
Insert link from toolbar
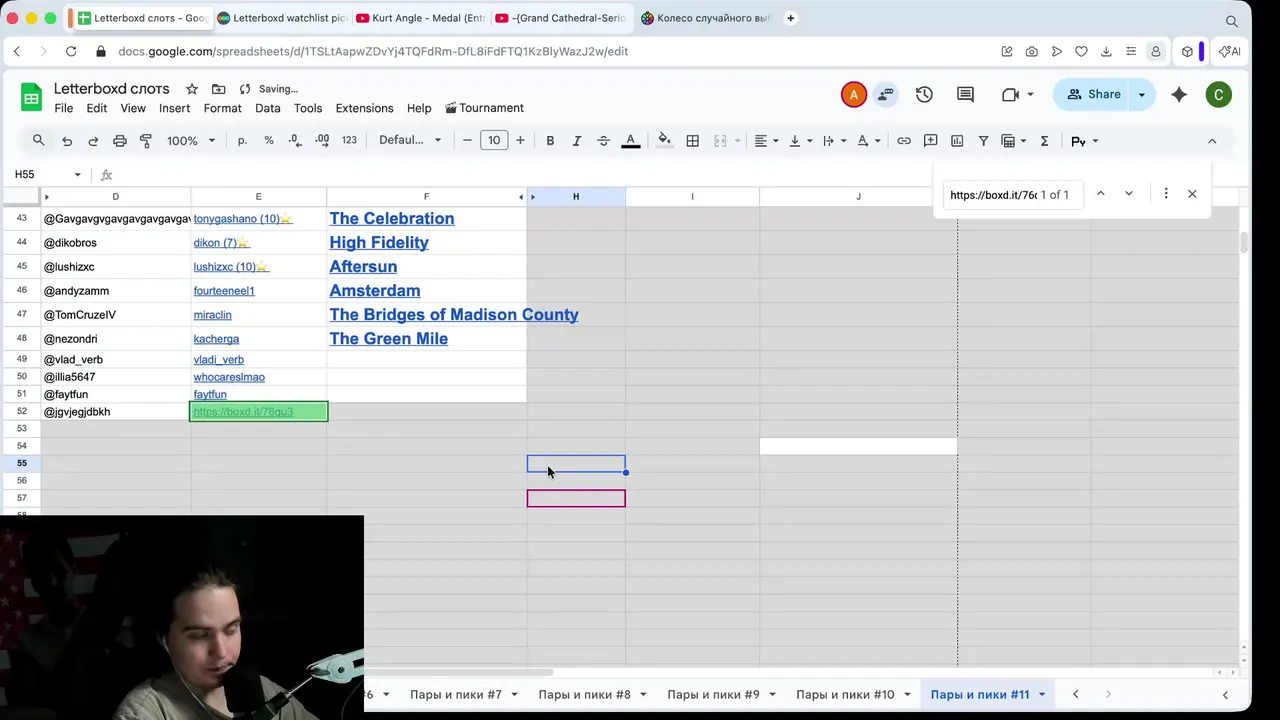pos(904,141)
